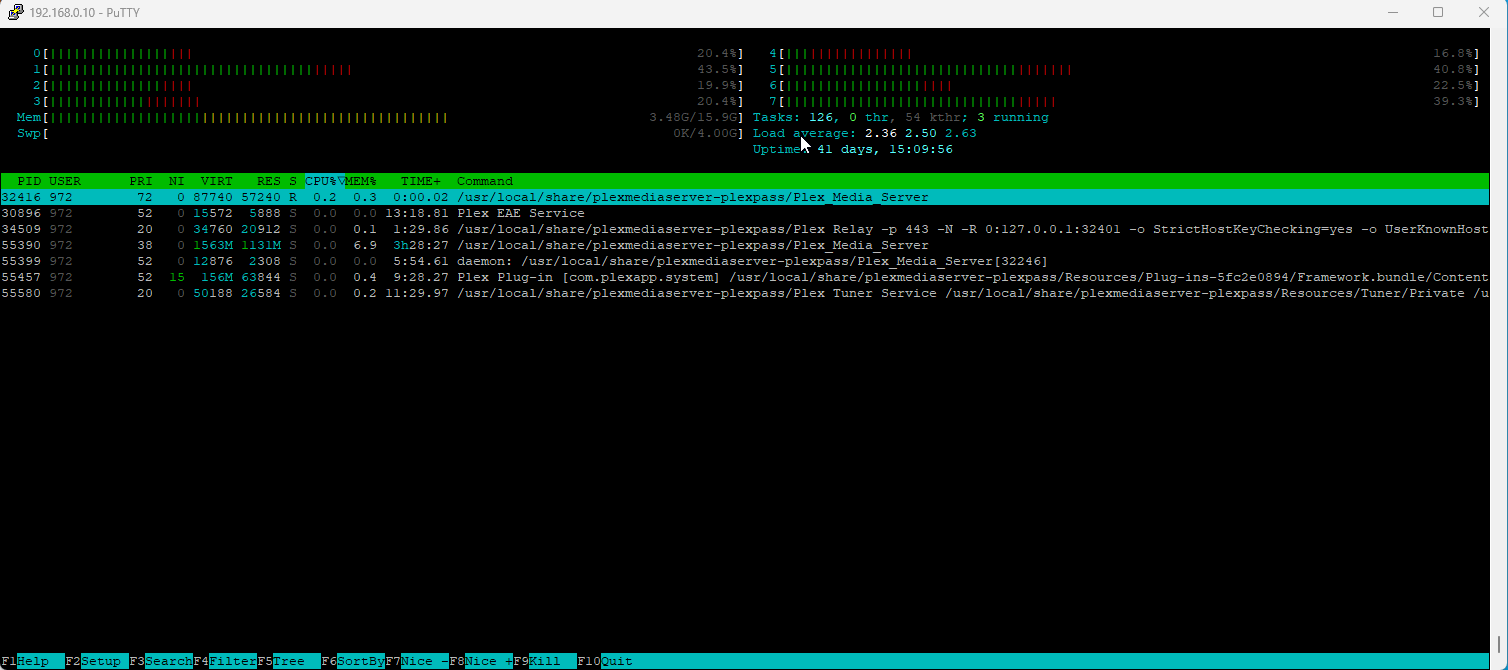Click F9 Kill in footer bar
1508x670 pixels.
[545, 661]
